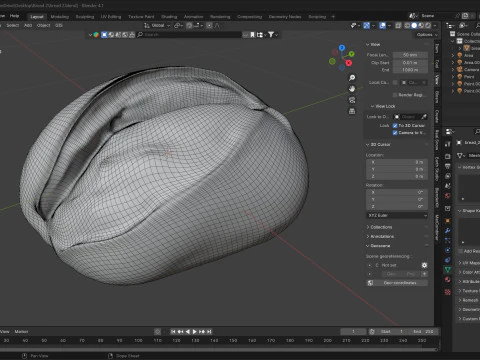Add new workspace with plus tab
The width and height of the screenshot is (480, 360).
333,17
